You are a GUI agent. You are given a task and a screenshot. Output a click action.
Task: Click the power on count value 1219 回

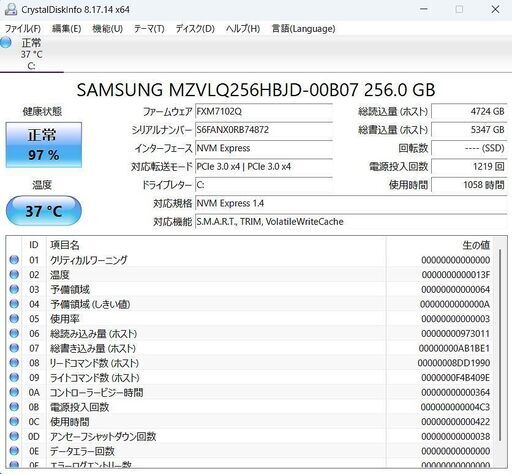click(469, 166)
